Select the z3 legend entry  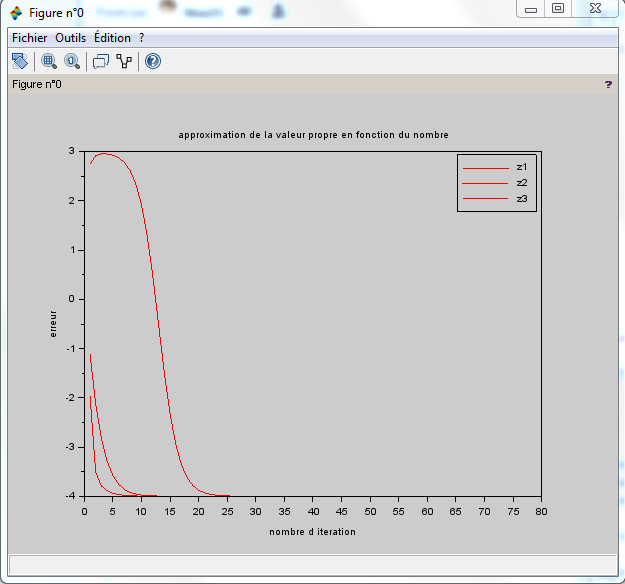[x=521, y=199]
